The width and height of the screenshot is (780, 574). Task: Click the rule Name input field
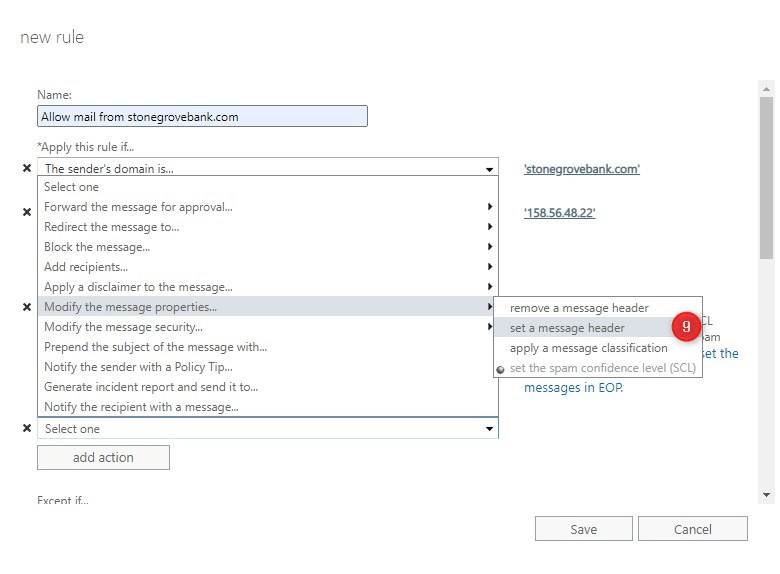click(202, 116)
